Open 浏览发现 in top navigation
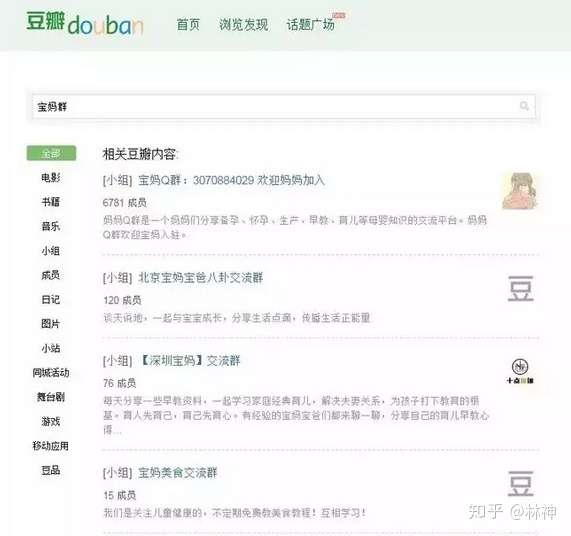The image size is (571, 536). pyautogui.click(x=243, y=24)
